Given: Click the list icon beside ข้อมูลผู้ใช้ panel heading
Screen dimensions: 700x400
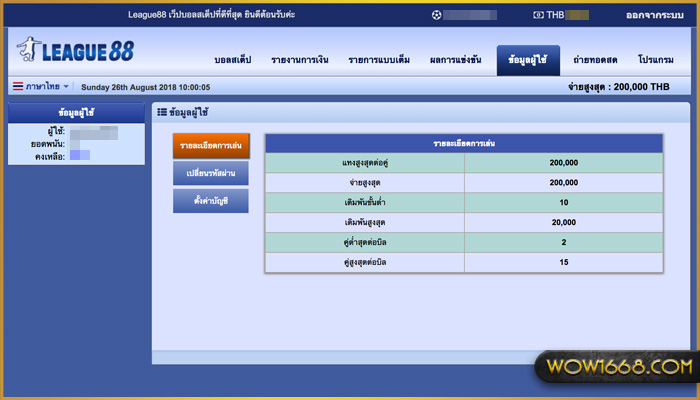Looking at the screenshot, I should (162, 113).
